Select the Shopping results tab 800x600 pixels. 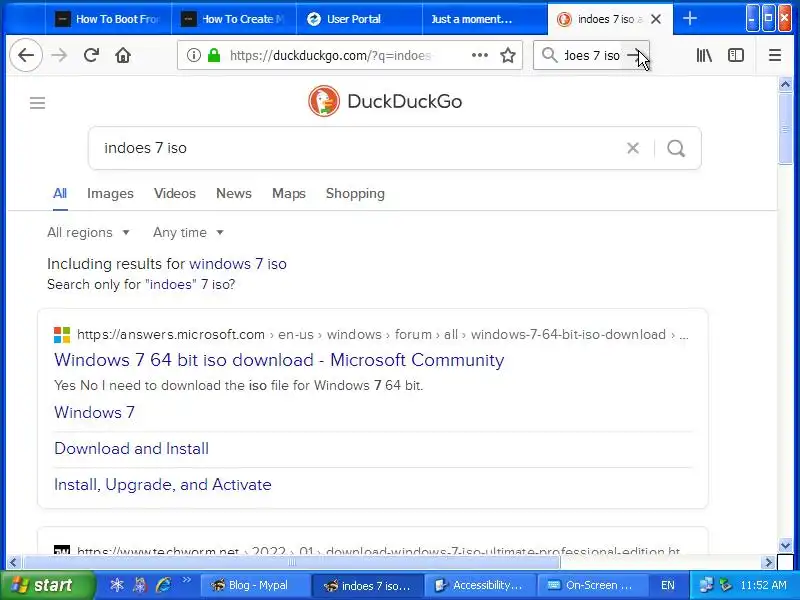click(355, 193)
